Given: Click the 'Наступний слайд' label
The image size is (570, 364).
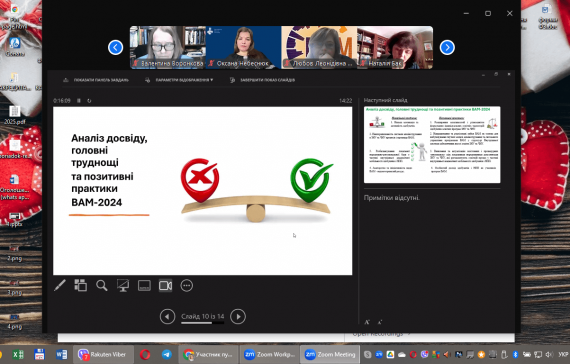Looking at the screenshot, I should [385, 100].
